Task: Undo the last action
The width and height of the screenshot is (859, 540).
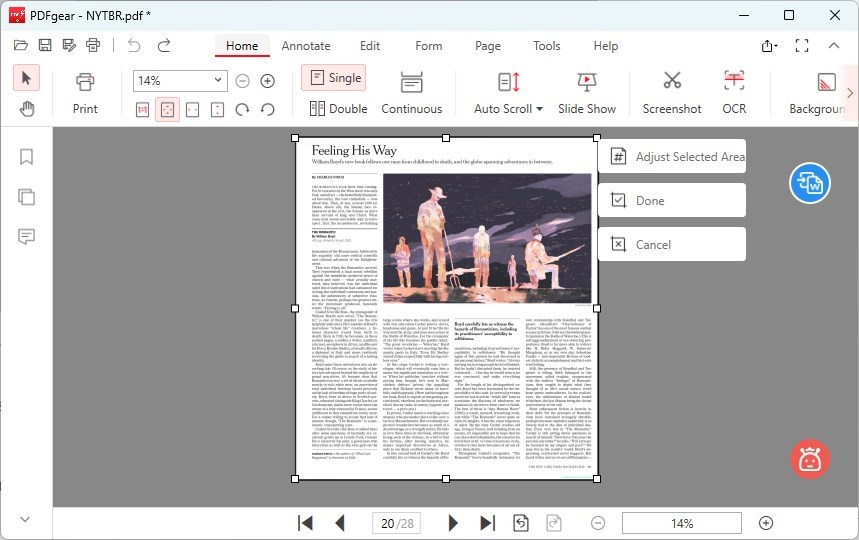Action: click(134, 45)
